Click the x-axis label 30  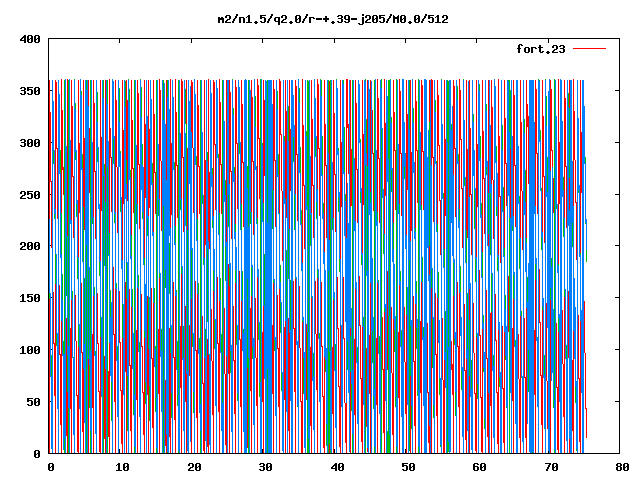(265, 467)
